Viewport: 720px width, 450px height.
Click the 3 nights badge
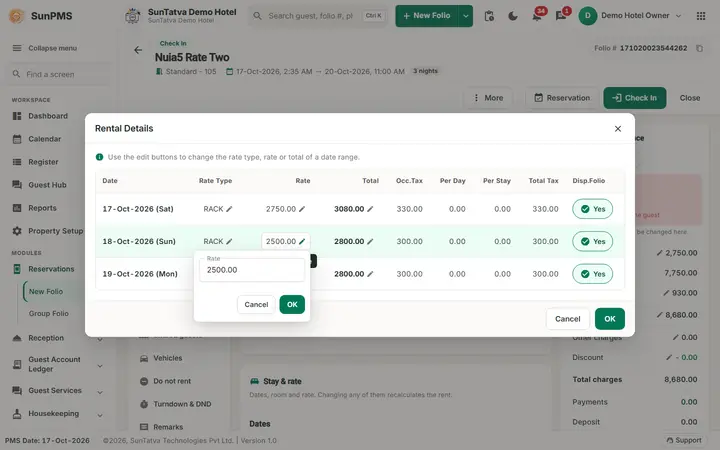point(425,71)
